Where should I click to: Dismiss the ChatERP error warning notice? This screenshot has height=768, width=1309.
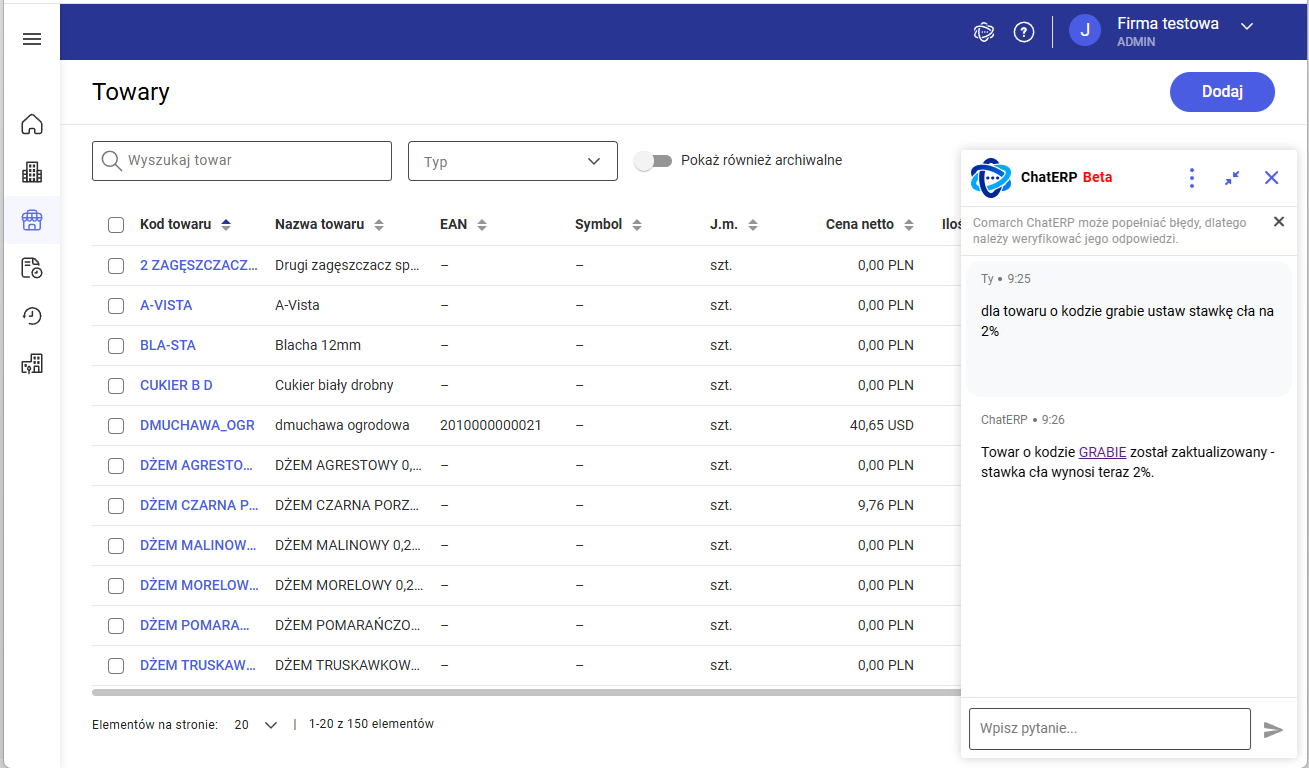[1278, 222]
